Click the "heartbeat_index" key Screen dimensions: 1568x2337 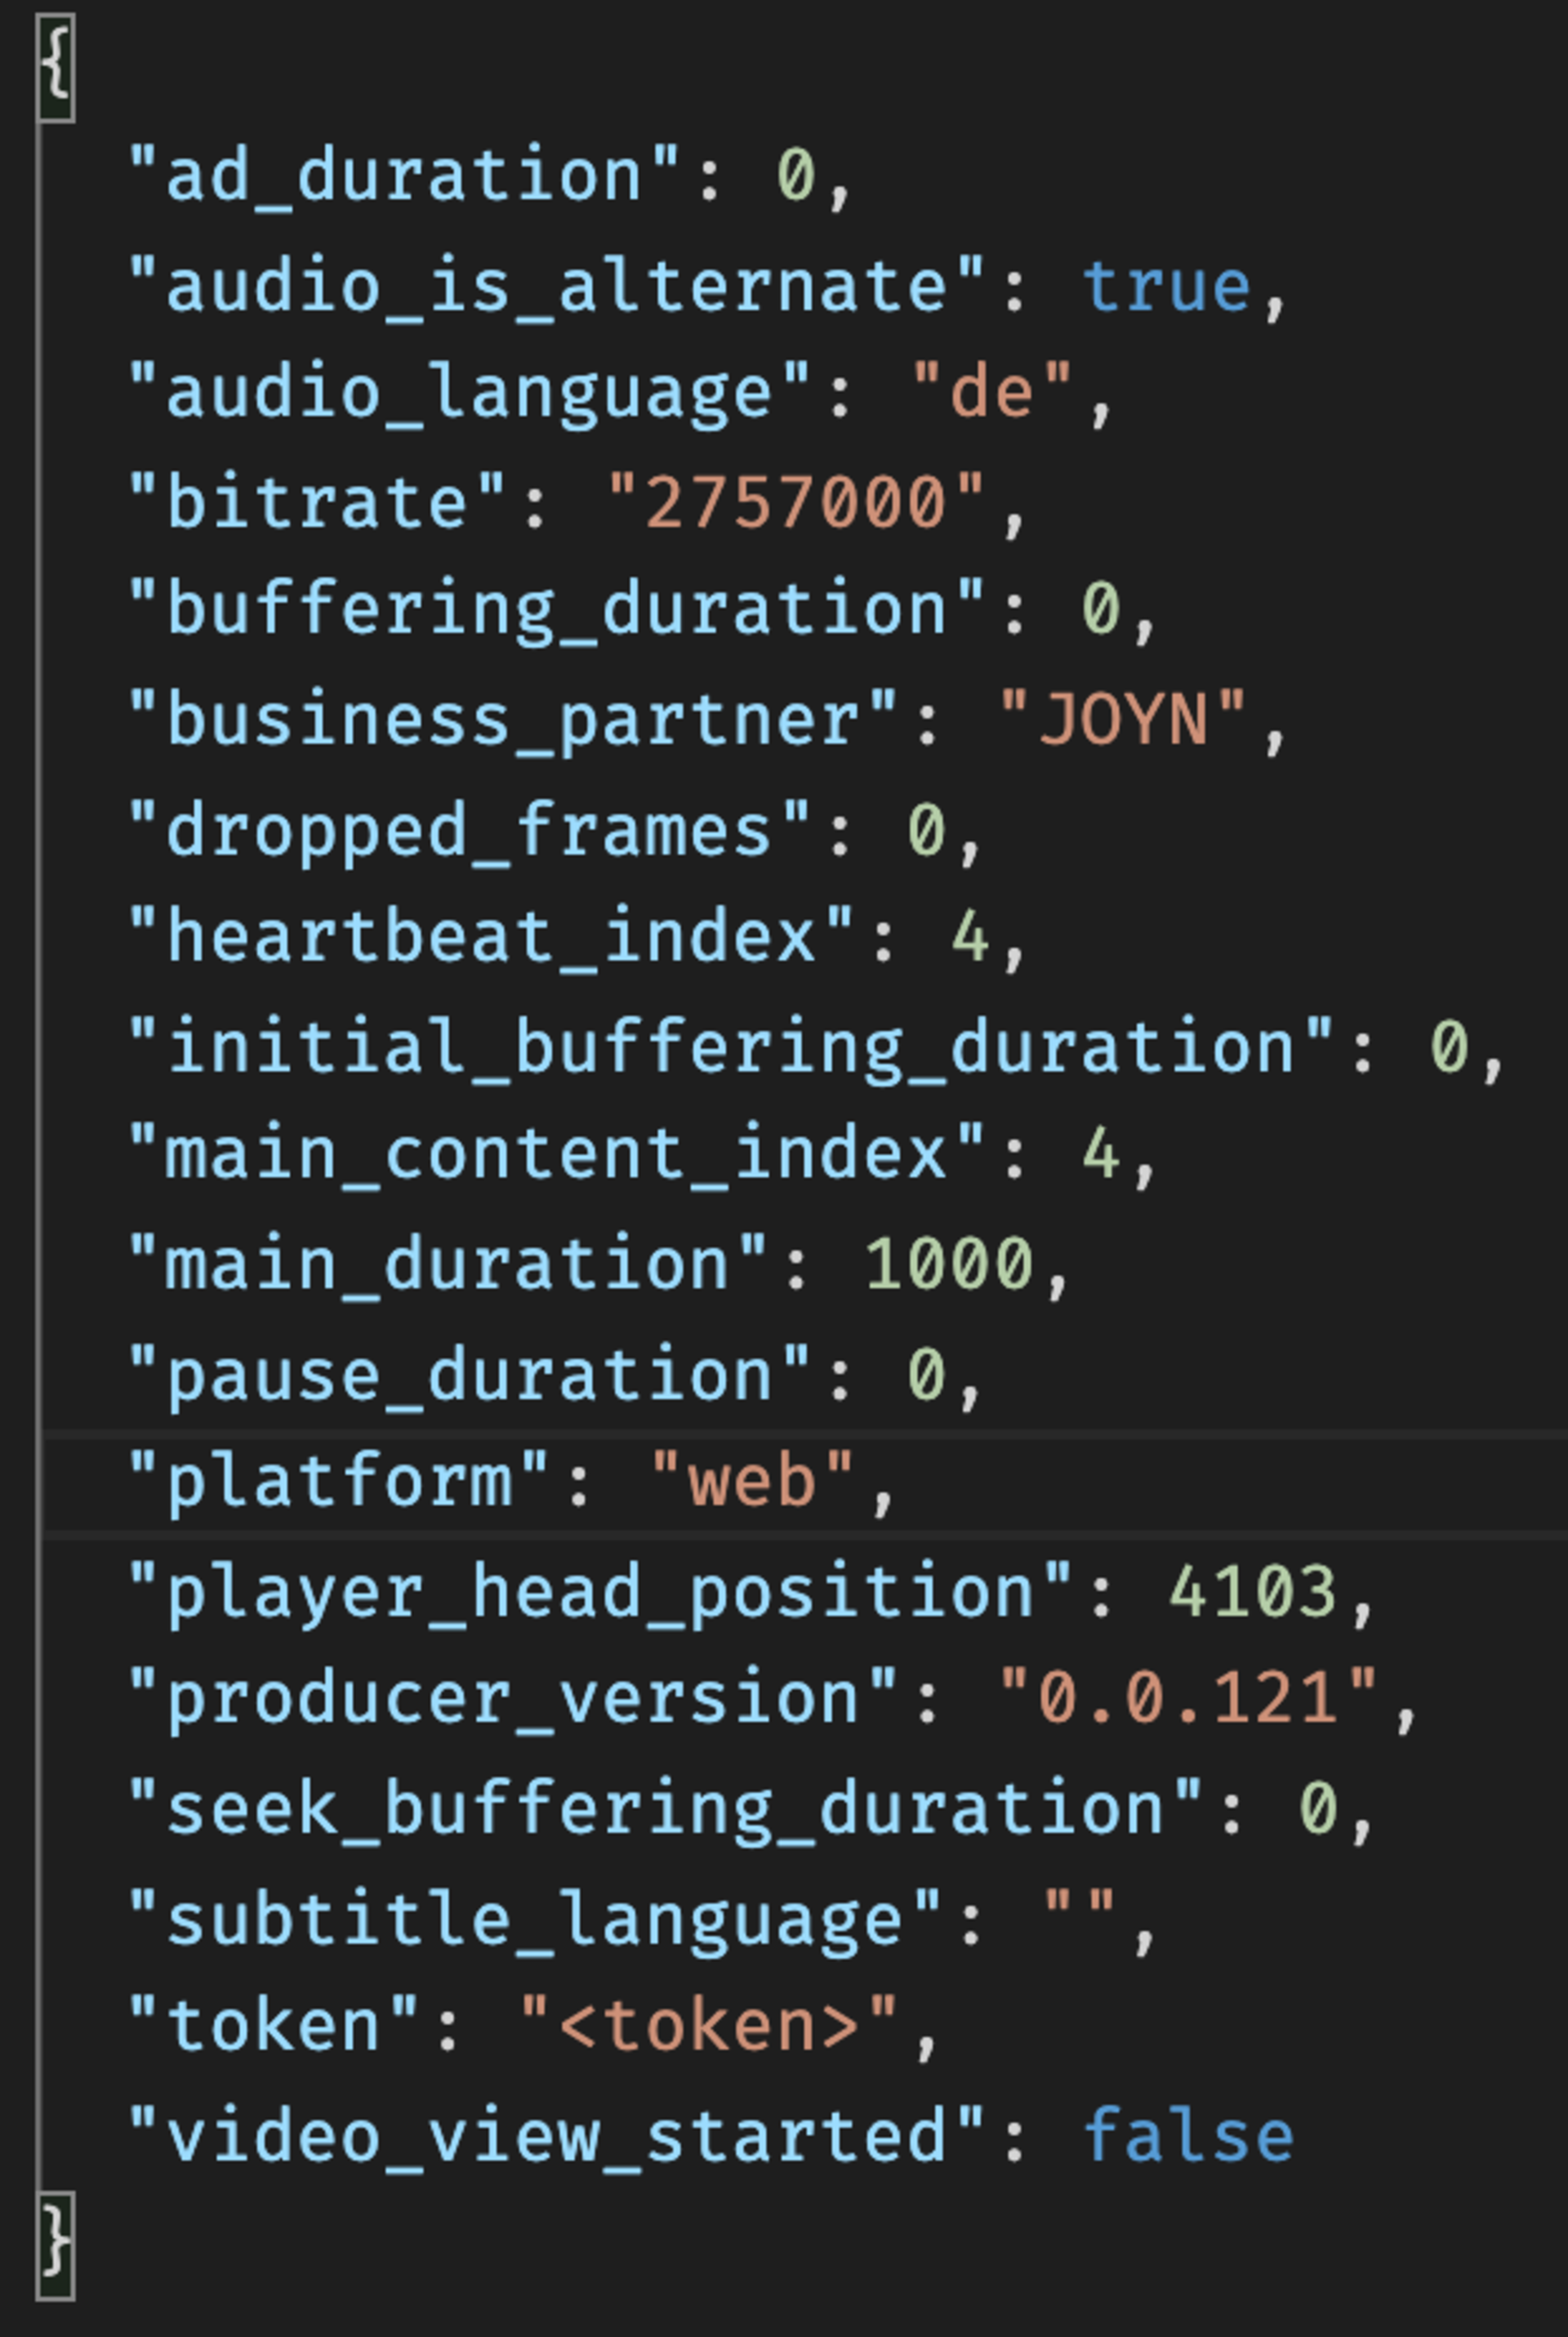(x=491, y=938)
